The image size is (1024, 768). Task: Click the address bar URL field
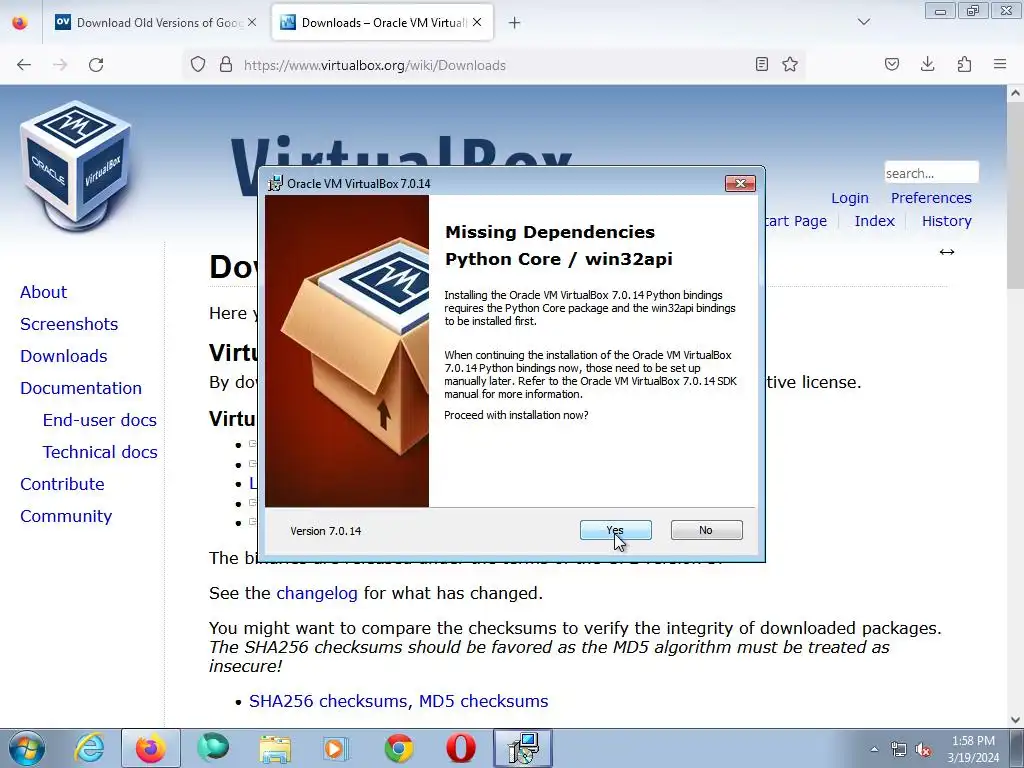[493, 65]
